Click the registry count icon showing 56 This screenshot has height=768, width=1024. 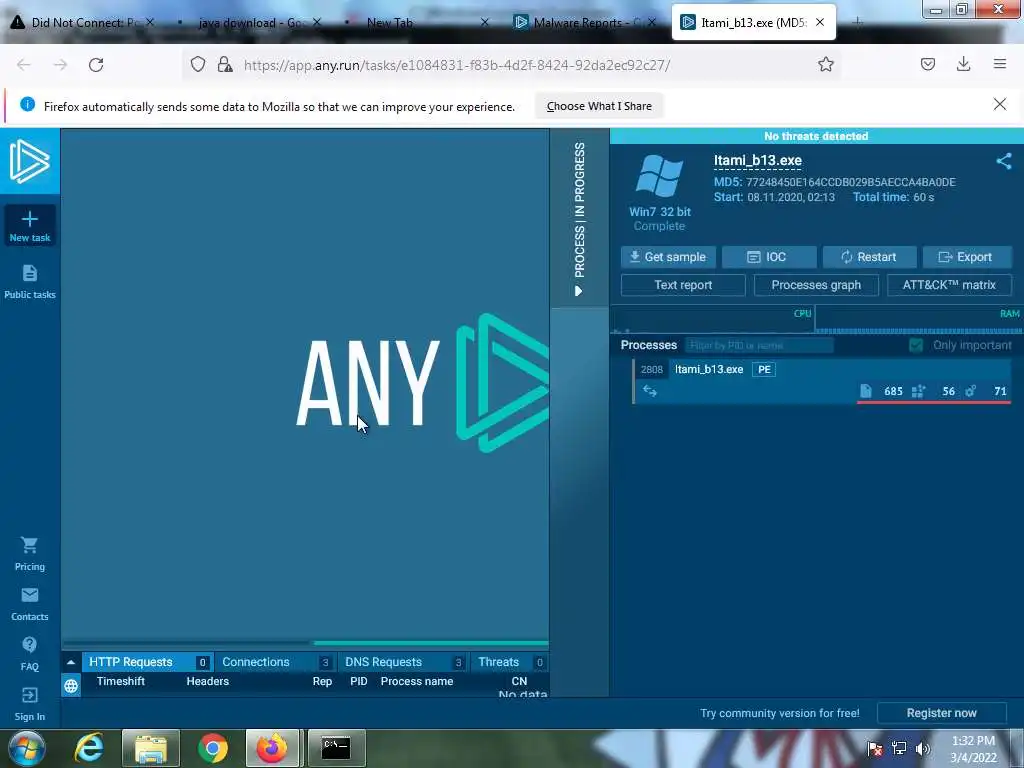tap(918, 391)
